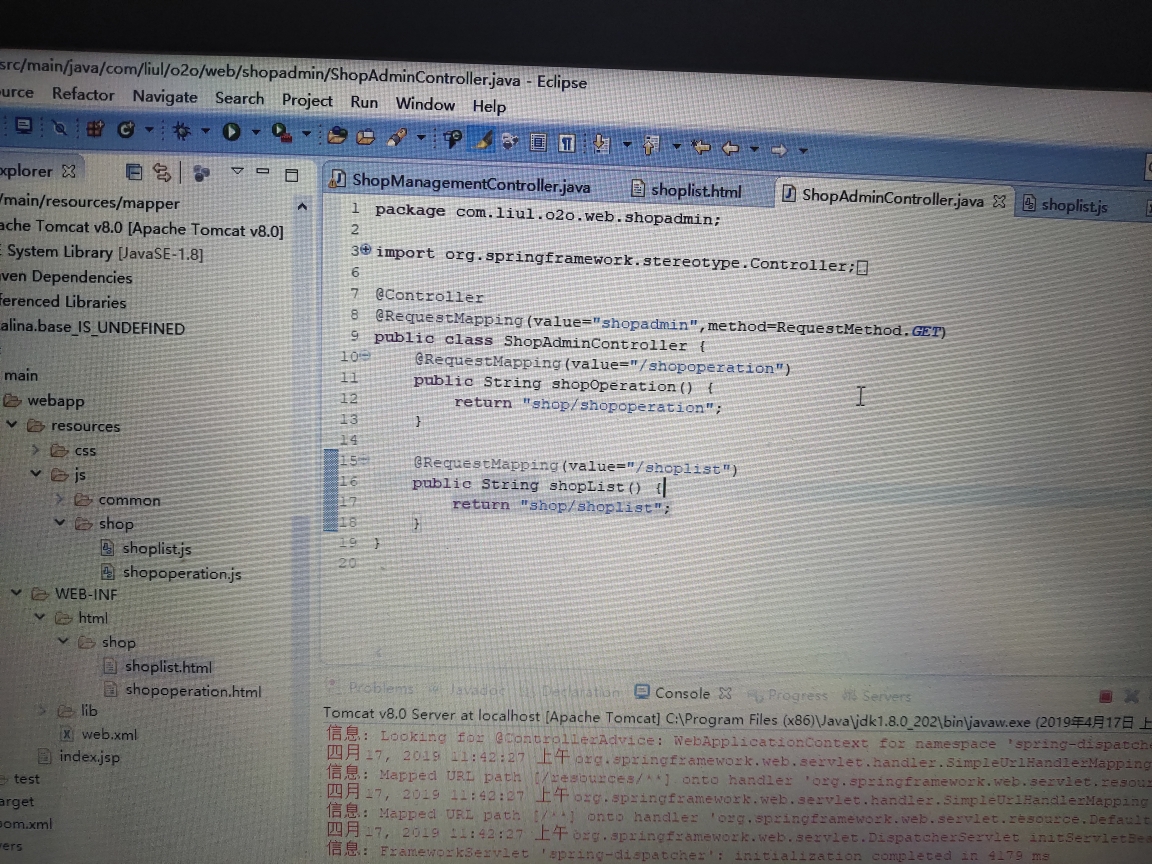Click the Forward navigation arrow icon
This screenshot has width=1152, height=864.
(x=780, y=150)
